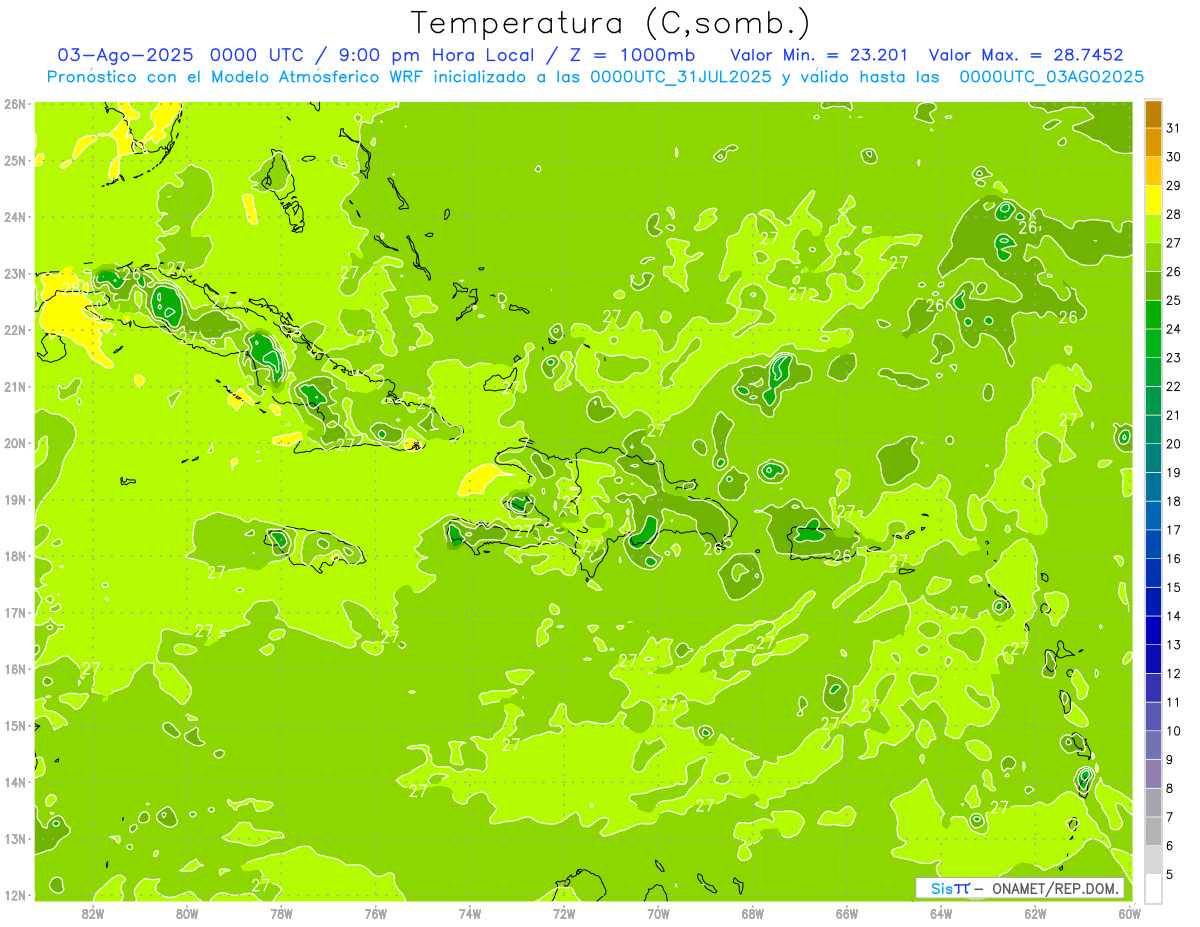Screen dimensions: 1200x927
Task: Click the lime legend band between 27 and 28
Action: click(x=1153, y=229)
